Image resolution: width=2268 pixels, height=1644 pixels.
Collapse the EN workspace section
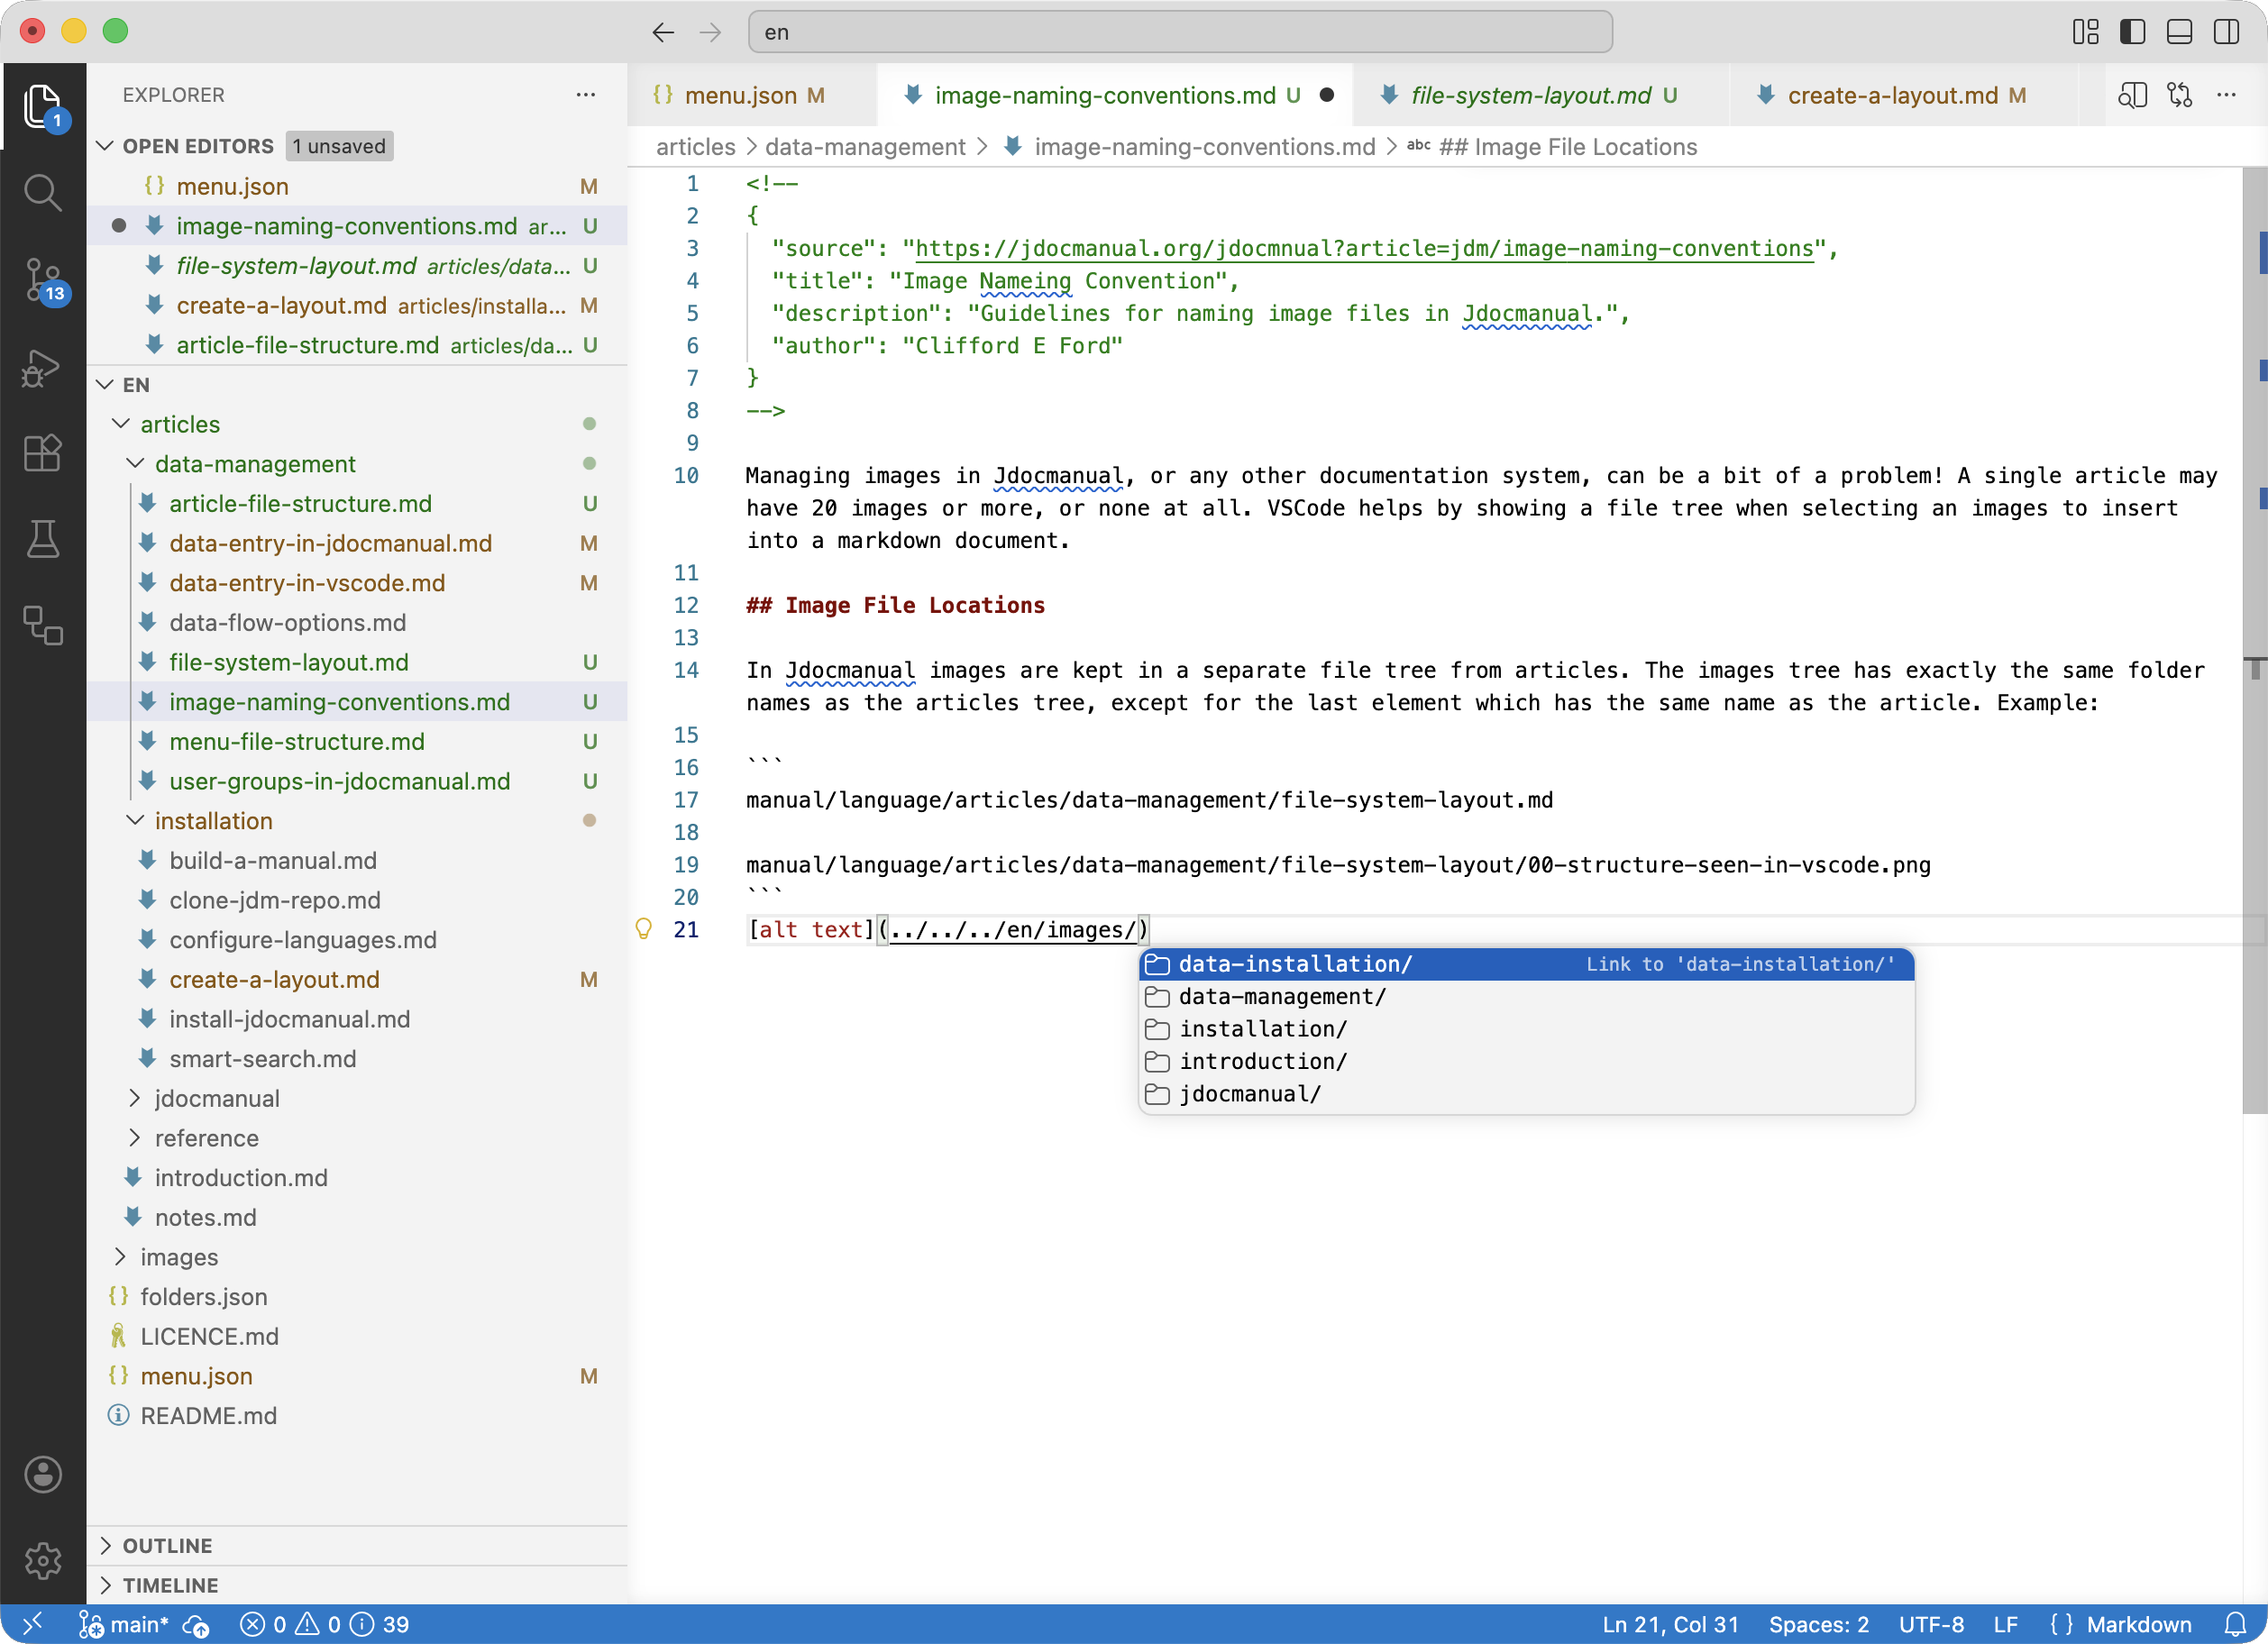pyautogui.click(x=105, y=385)
